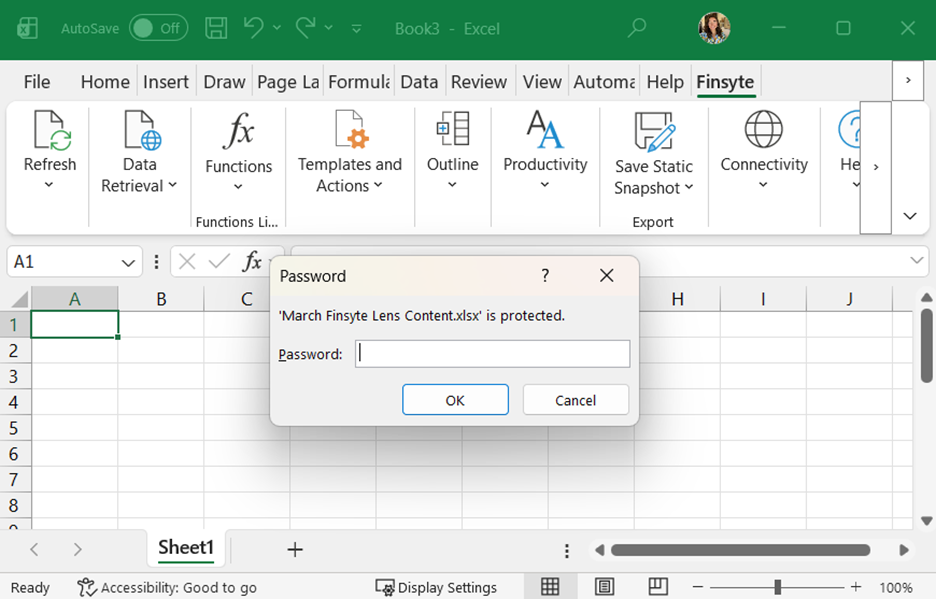Toggle the AutoSave switch

tap(158, 28)
